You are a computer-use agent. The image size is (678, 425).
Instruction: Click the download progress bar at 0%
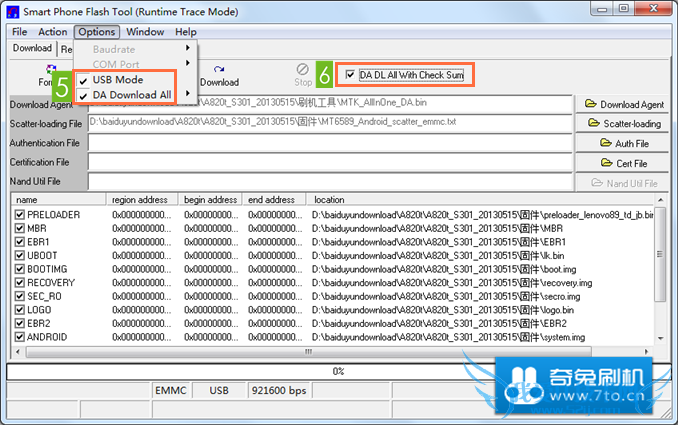(338, 371)
